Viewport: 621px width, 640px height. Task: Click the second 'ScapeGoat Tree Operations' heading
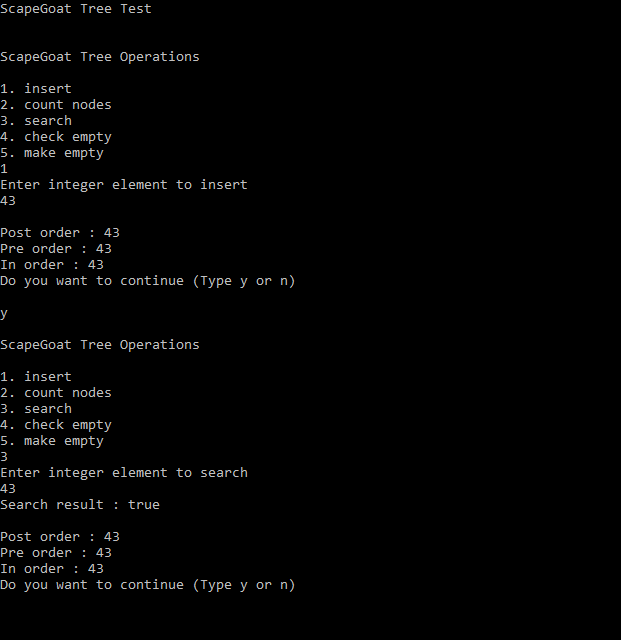pos(100,344)
